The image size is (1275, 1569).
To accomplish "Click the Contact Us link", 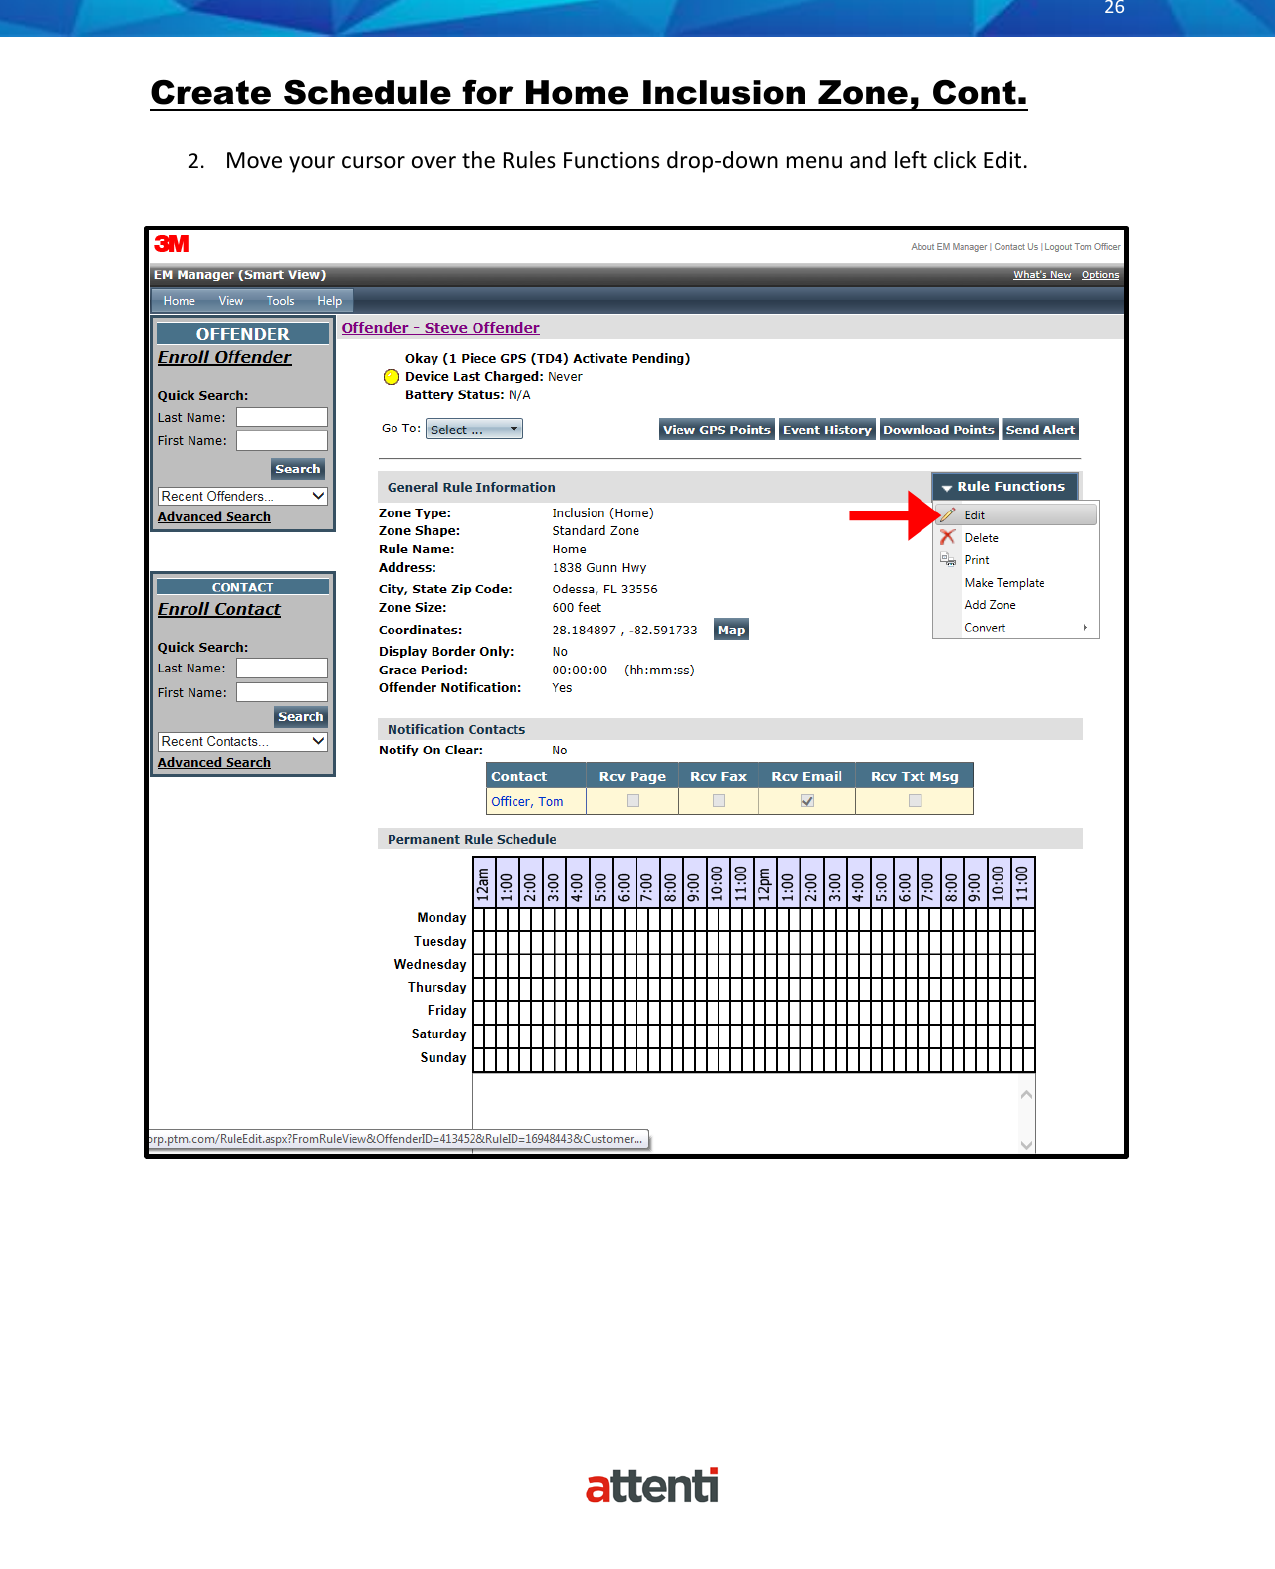I will (1016, 247).
